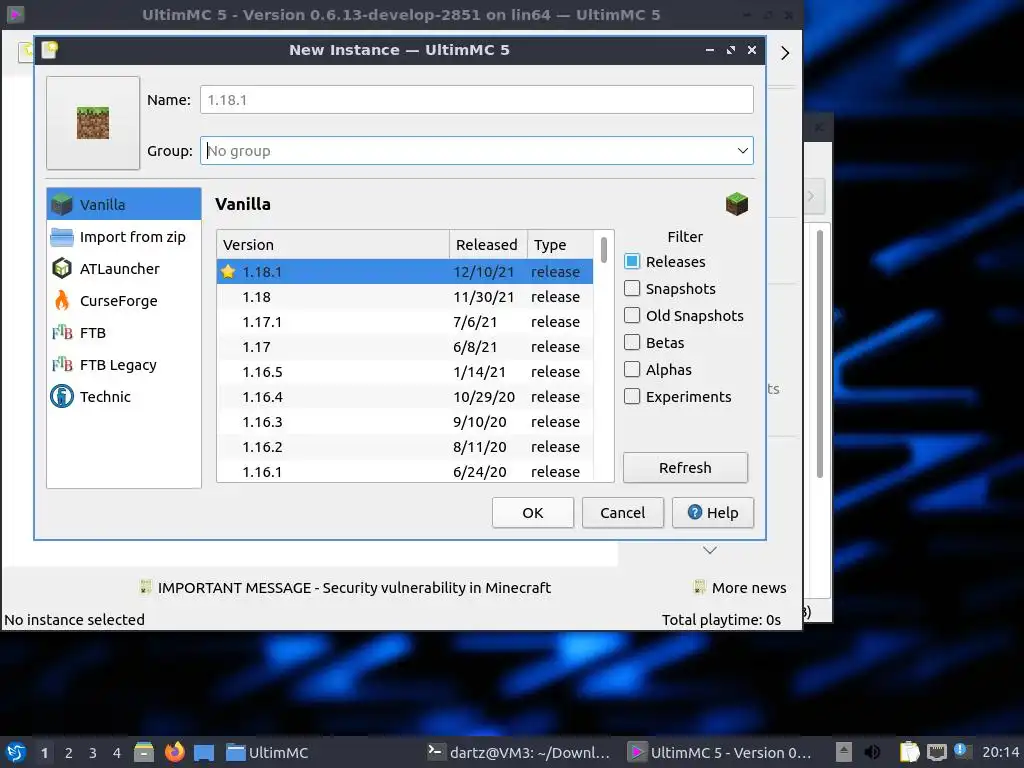Click the show desktop taskbar icon
The width and height of the screenshot is (1024, 768).
coord(204,752)
